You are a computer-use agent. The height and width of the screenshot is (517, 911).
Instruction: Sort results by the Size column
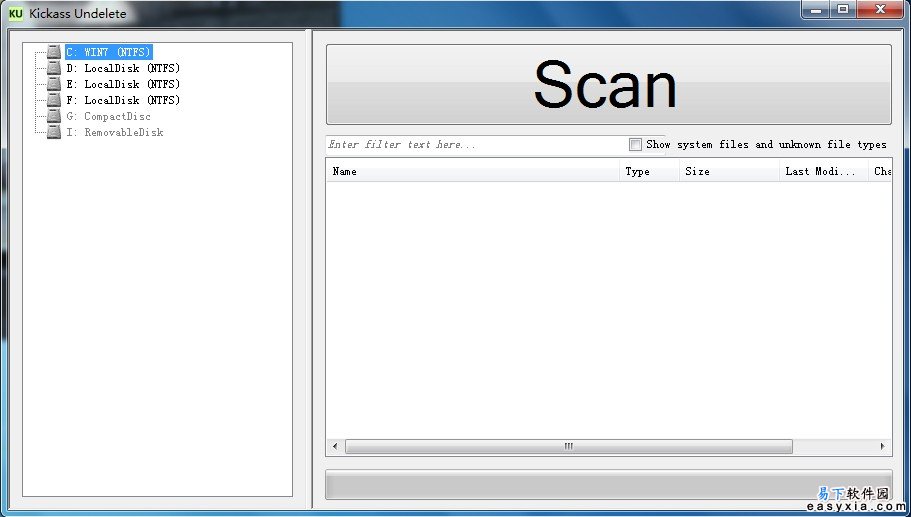pos(730,171)
